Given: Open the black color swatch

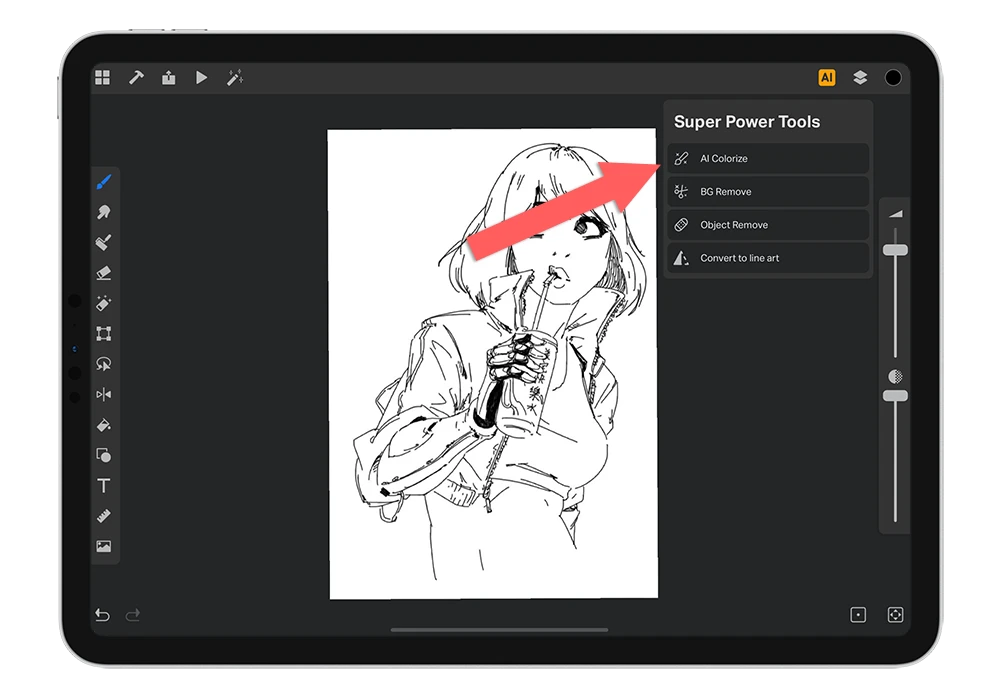Looking at the screenshot, I should click(x=893, y=78).
